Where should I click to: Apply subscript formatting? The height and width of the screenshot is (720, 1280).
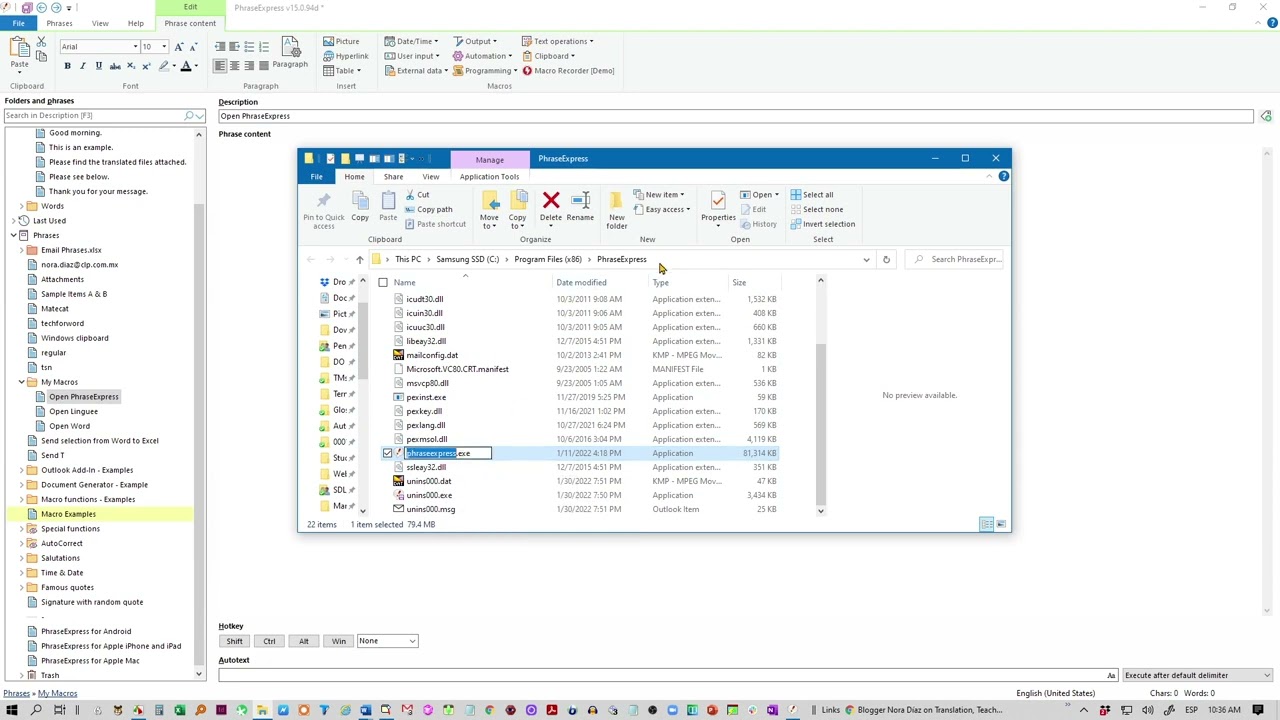click(132, 66)
